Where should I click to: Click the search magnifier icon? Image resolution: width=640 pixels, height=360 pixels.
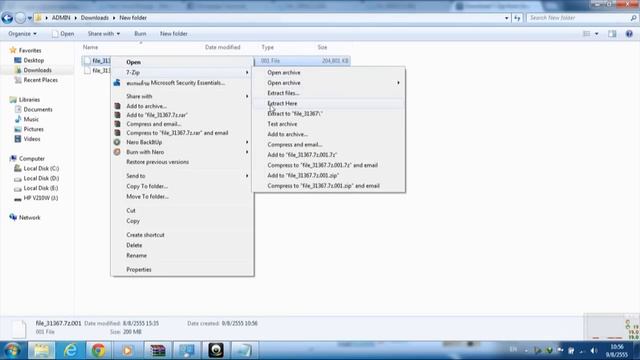(633, 18)
